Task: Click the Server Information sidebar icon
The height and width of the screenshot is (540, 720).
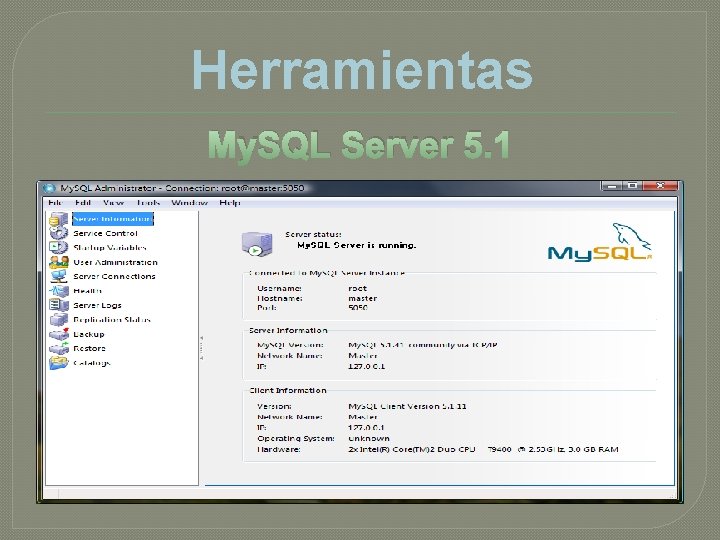Action: pos(59,219)
